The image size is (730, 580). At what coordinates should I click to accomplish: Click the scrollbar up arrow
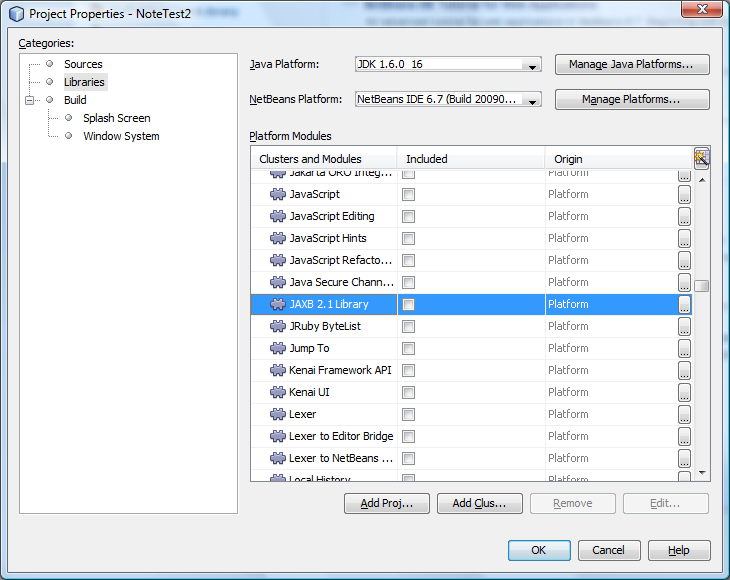pos(702,180)
